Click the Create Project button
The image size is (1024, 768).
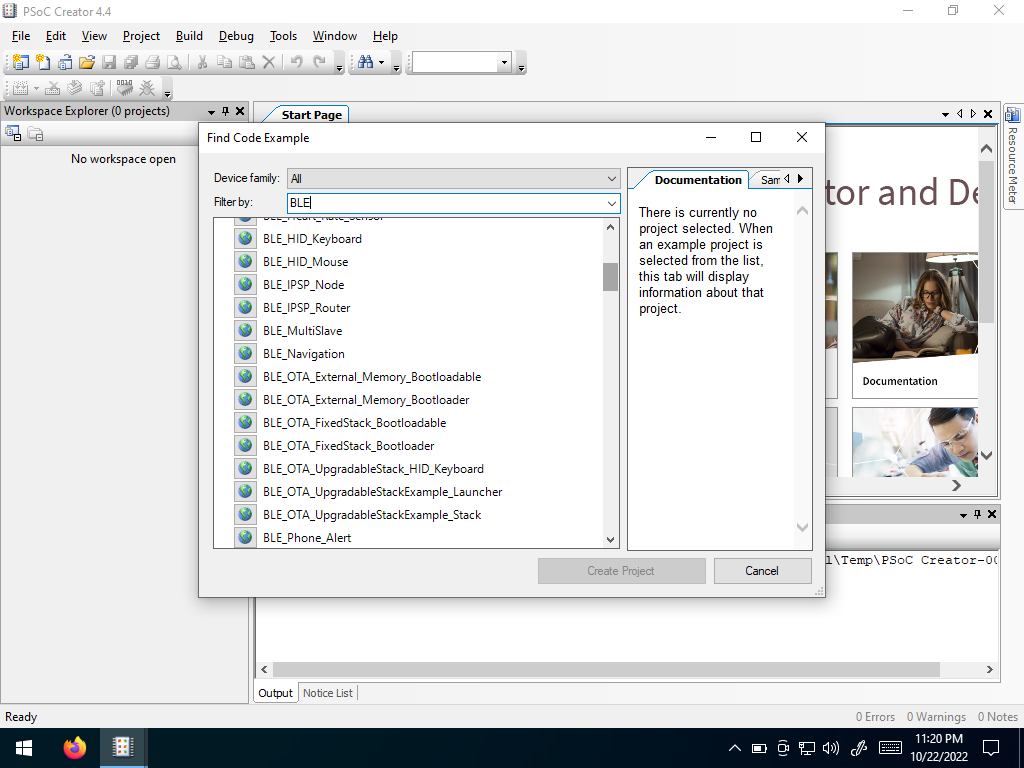pos(621,571)
